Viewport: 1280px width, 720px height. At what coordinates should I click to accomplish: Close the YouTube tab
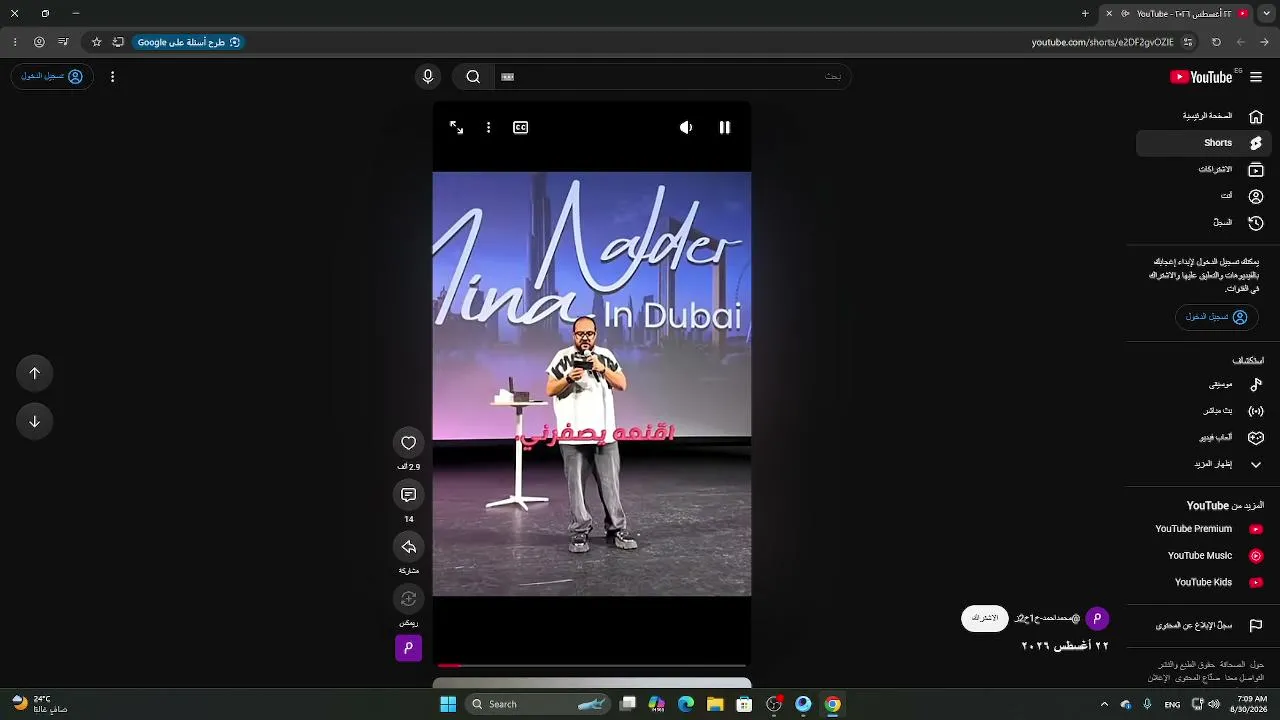click(x=1109, y=14)
